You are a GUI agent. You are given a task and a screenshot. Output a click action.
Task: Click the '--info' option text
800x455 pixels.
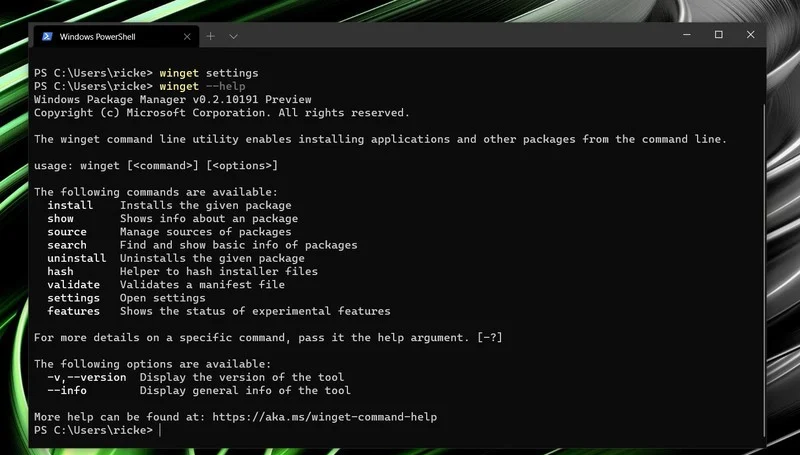pyautogui.click(x=67, y=390)
